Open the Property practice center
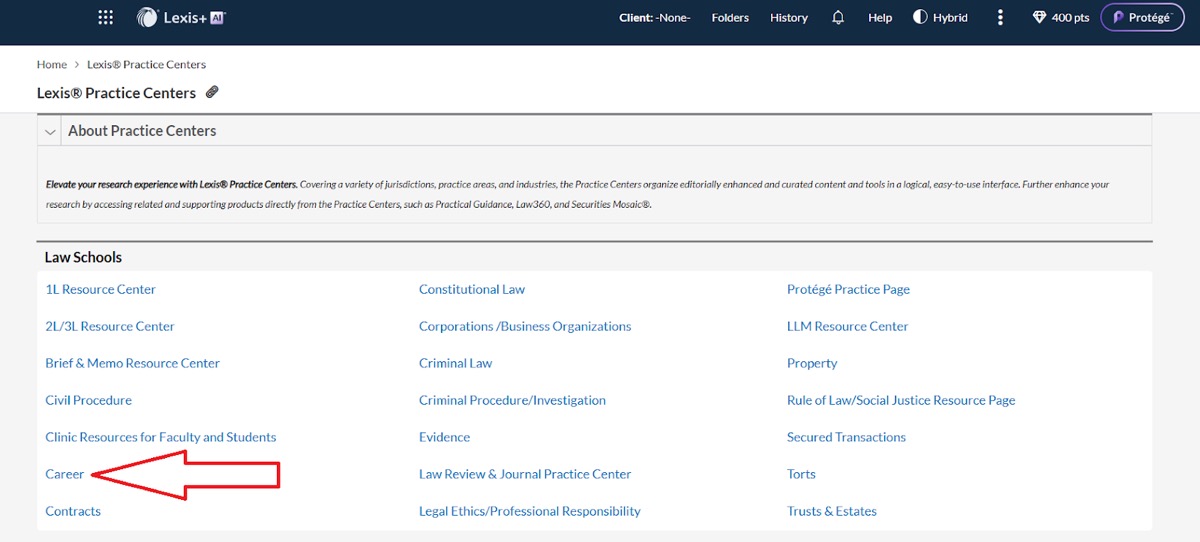The height and width of the screenshot is (542, 1200). pyautogui.click(x=812, y=363)
